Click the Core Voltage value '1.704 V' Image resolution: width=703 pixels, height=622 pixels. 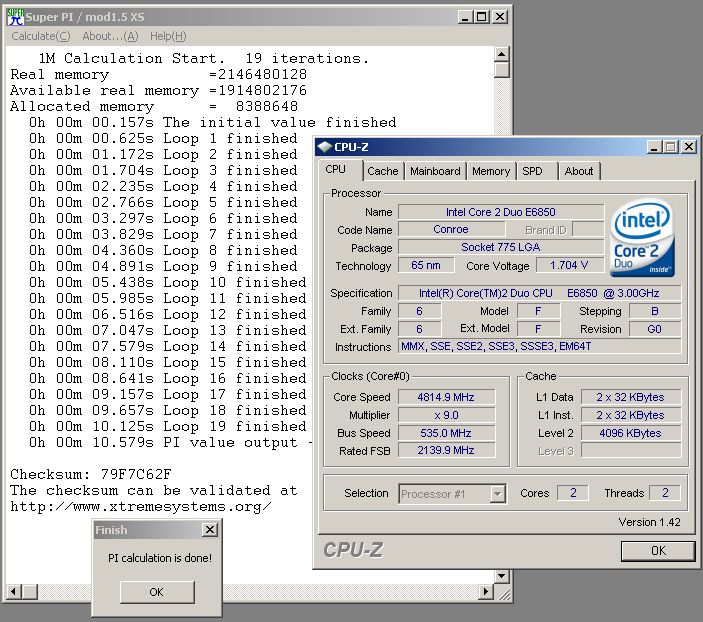(x=568, y=265)
